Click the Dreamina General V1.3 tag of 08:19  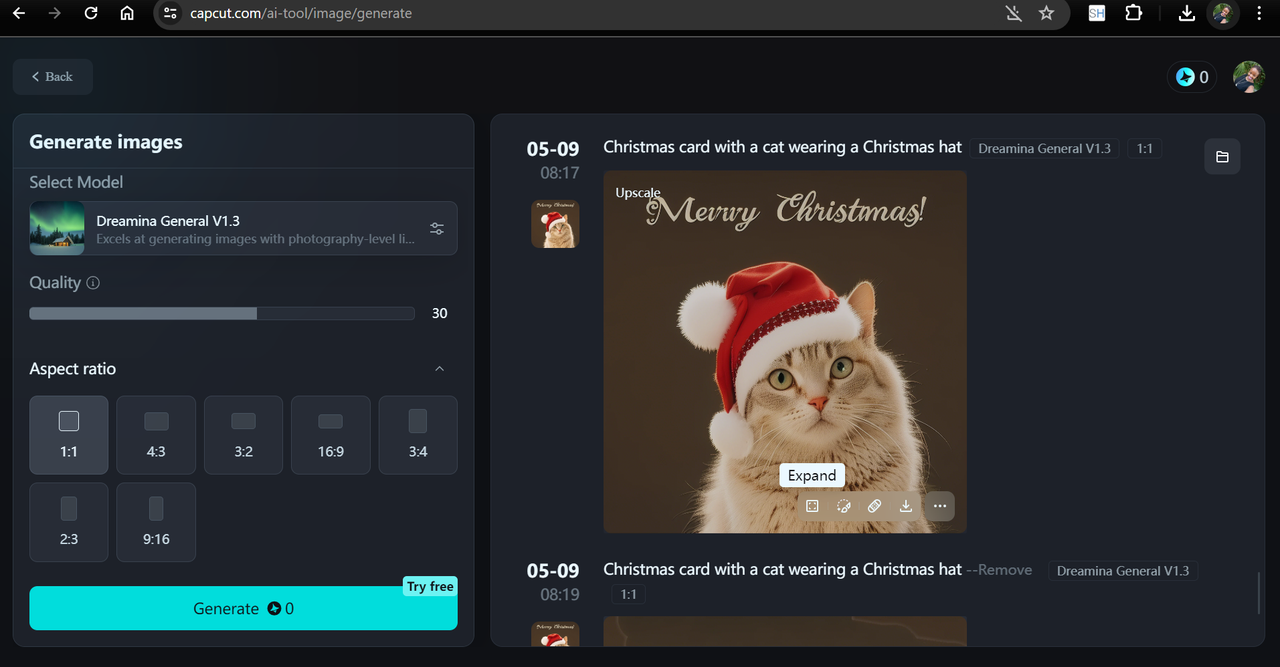[1123, 571]
